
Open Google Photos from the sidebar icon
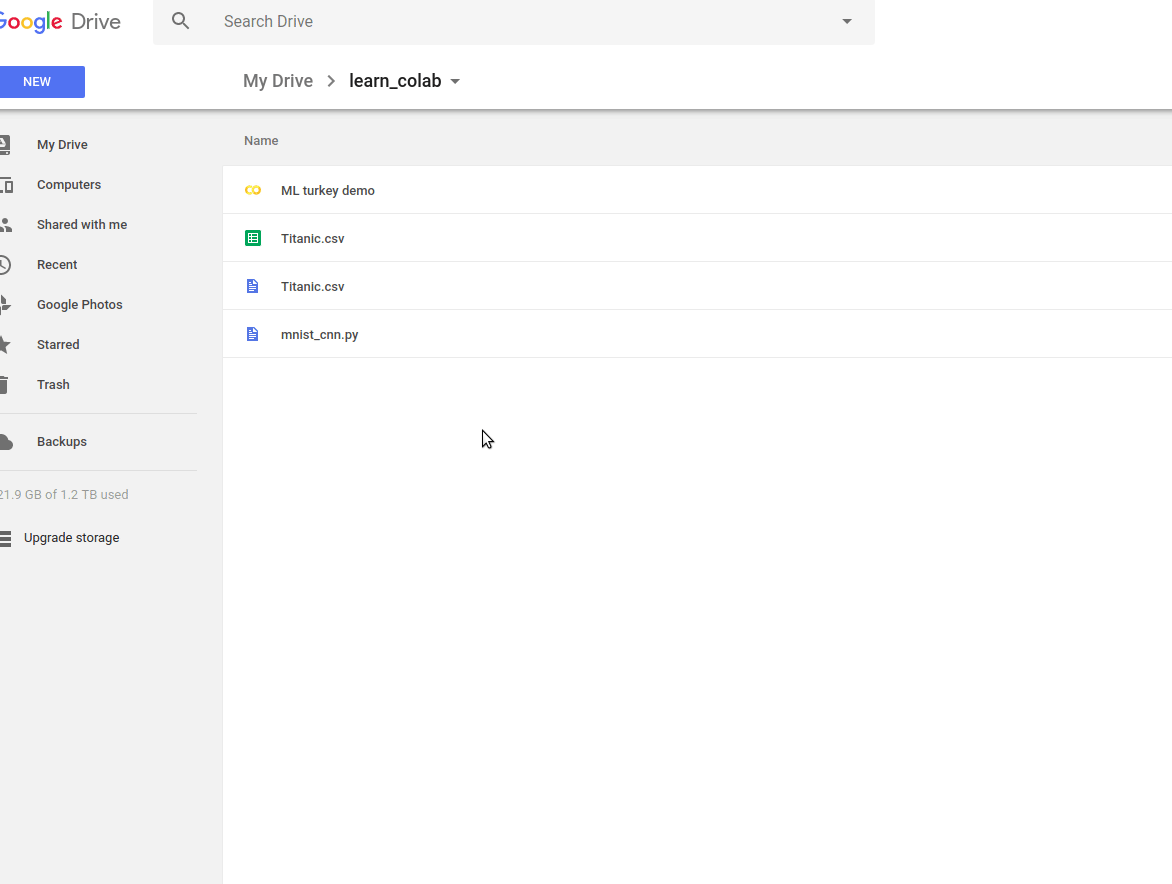point(8,304)
